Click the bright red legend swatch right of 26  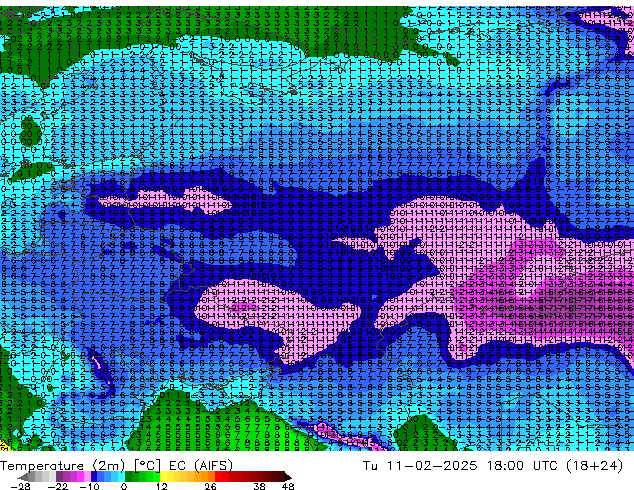218,476
